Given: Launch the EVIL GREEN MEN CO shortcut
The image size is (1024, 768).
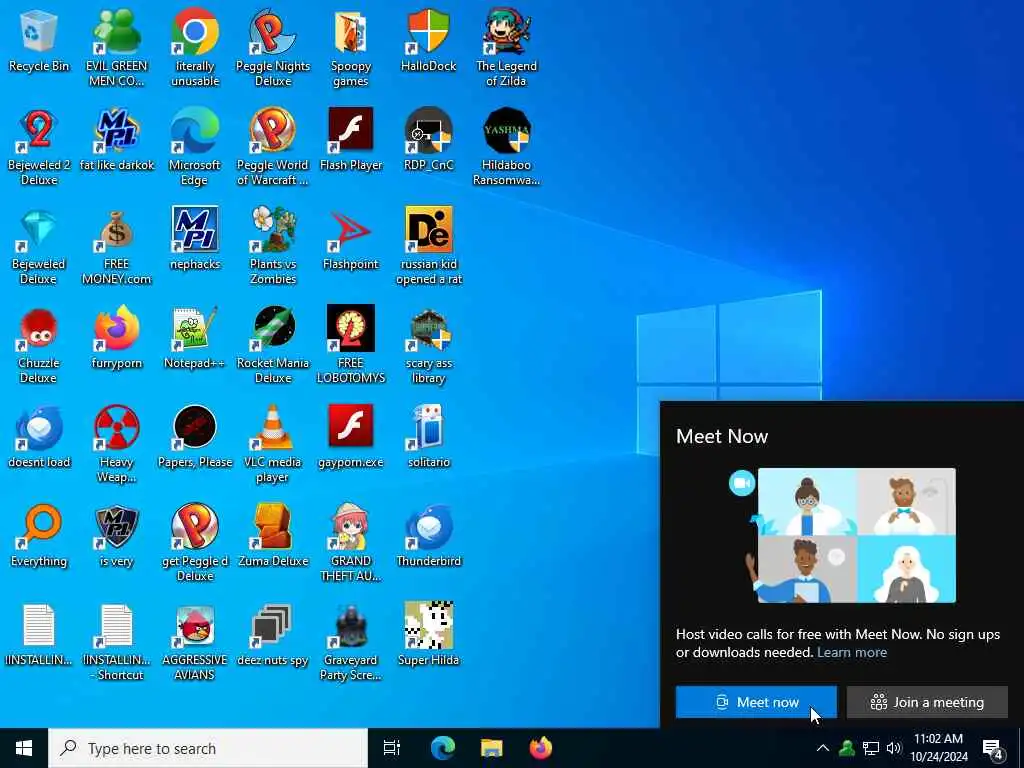Looking at the screenshot, I should 116,48.
